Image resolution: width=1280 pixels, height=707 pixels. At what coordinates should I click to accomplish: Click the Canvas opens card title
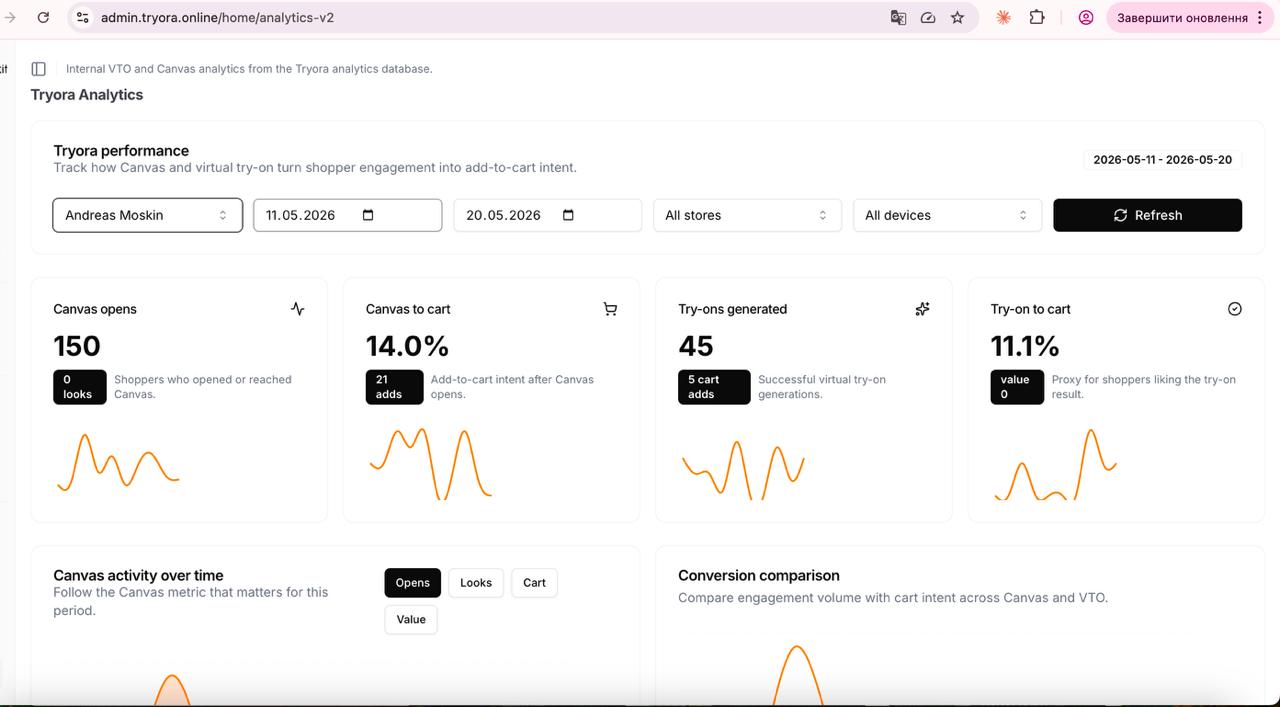click(x=95, y=309)
